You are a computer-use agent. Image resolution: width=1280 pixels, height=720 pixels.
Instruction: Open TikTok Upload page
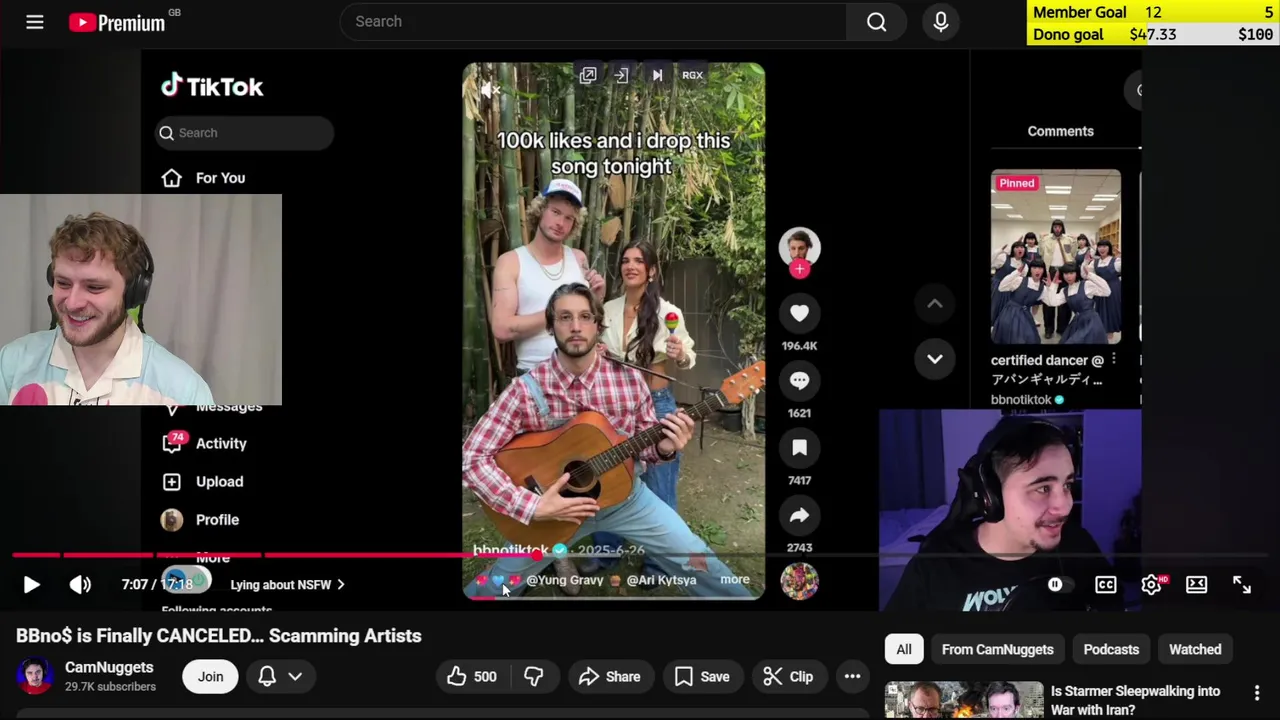click(x=203, y=482)
